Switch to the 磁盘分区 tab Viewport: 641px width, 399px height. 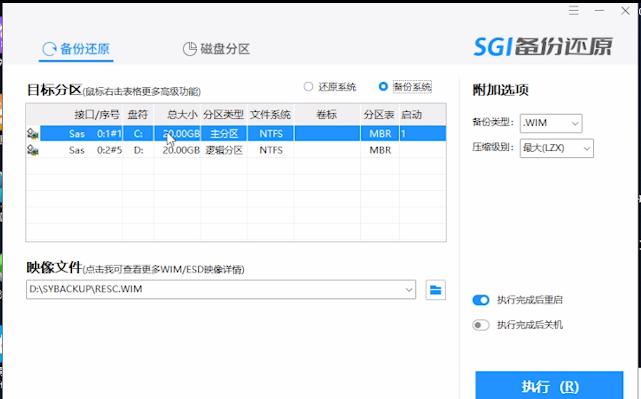point(216,49)
